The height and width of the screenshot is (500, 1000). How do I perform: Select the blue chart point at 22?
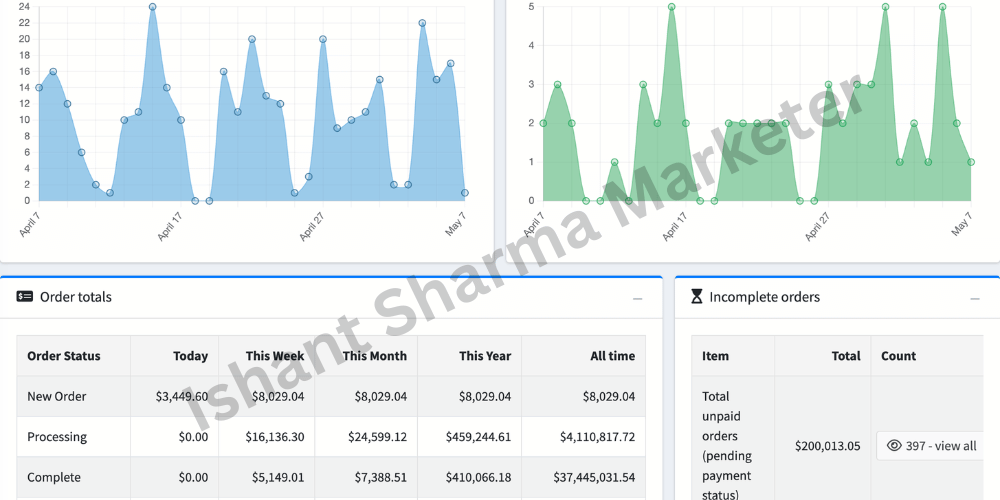[x=422, y=23]
